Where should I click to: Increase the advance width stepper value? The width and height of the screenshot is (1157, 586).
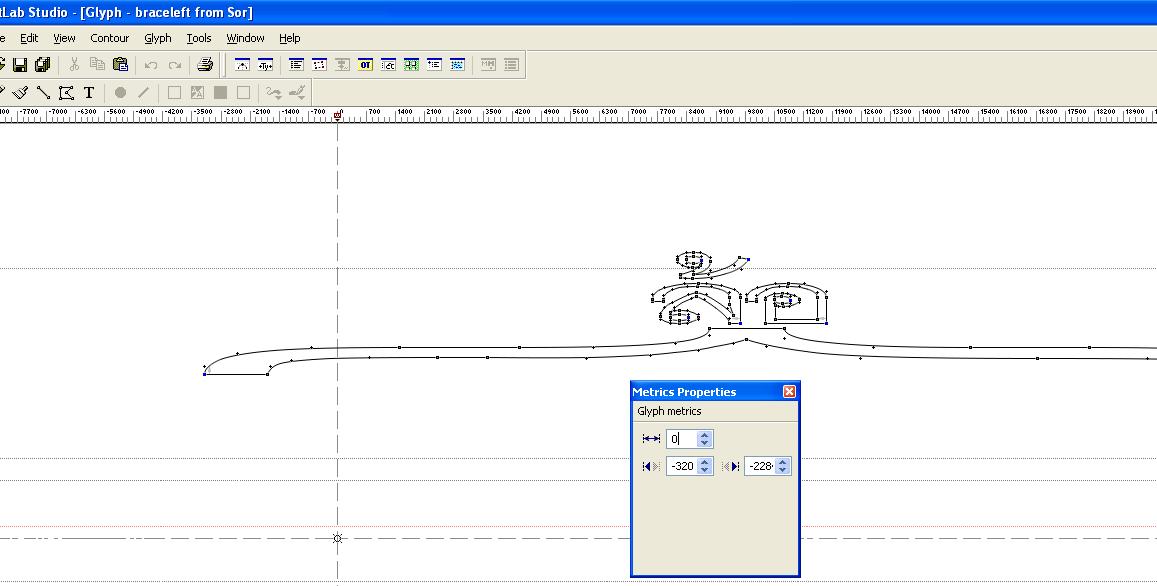click(x=705, y=435)
